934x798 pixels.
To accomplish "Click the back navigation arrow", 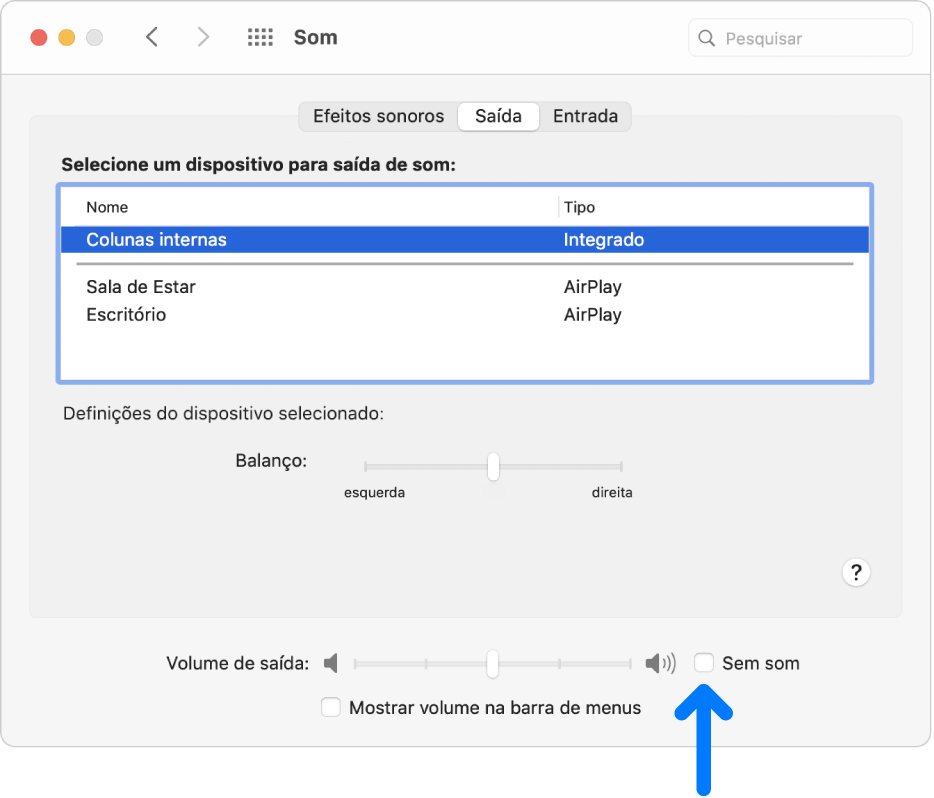I will point(152,37).
